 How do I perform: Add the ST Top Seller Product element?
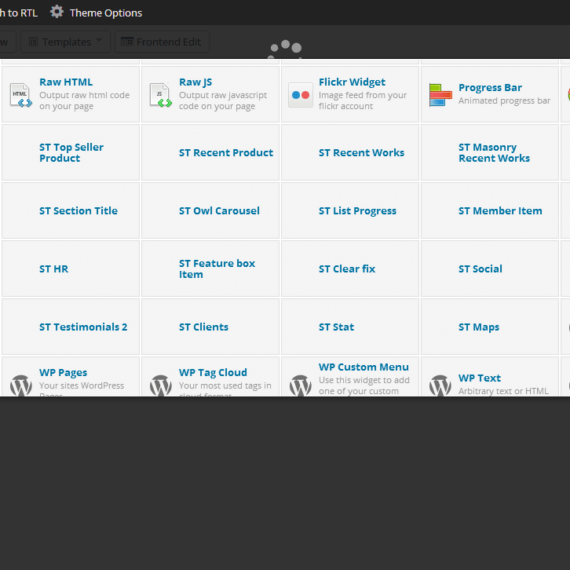coord(71,153)
